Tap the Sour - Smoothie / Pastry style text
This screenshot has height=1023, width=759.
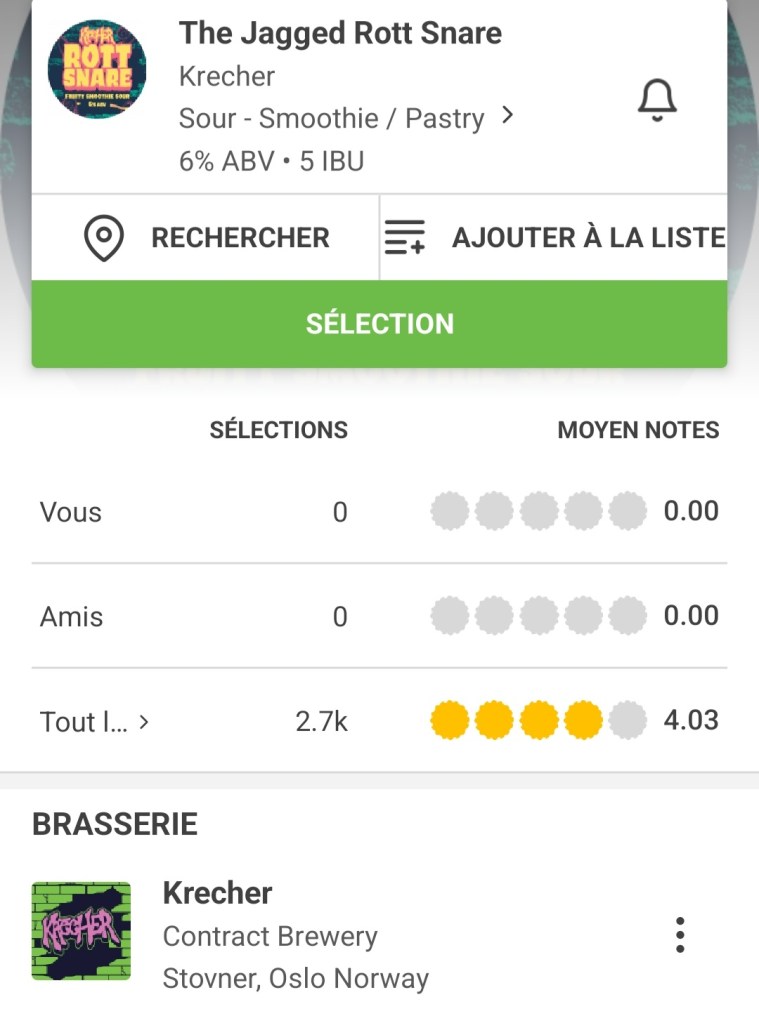pyautogui.click(x=331, y=118)
